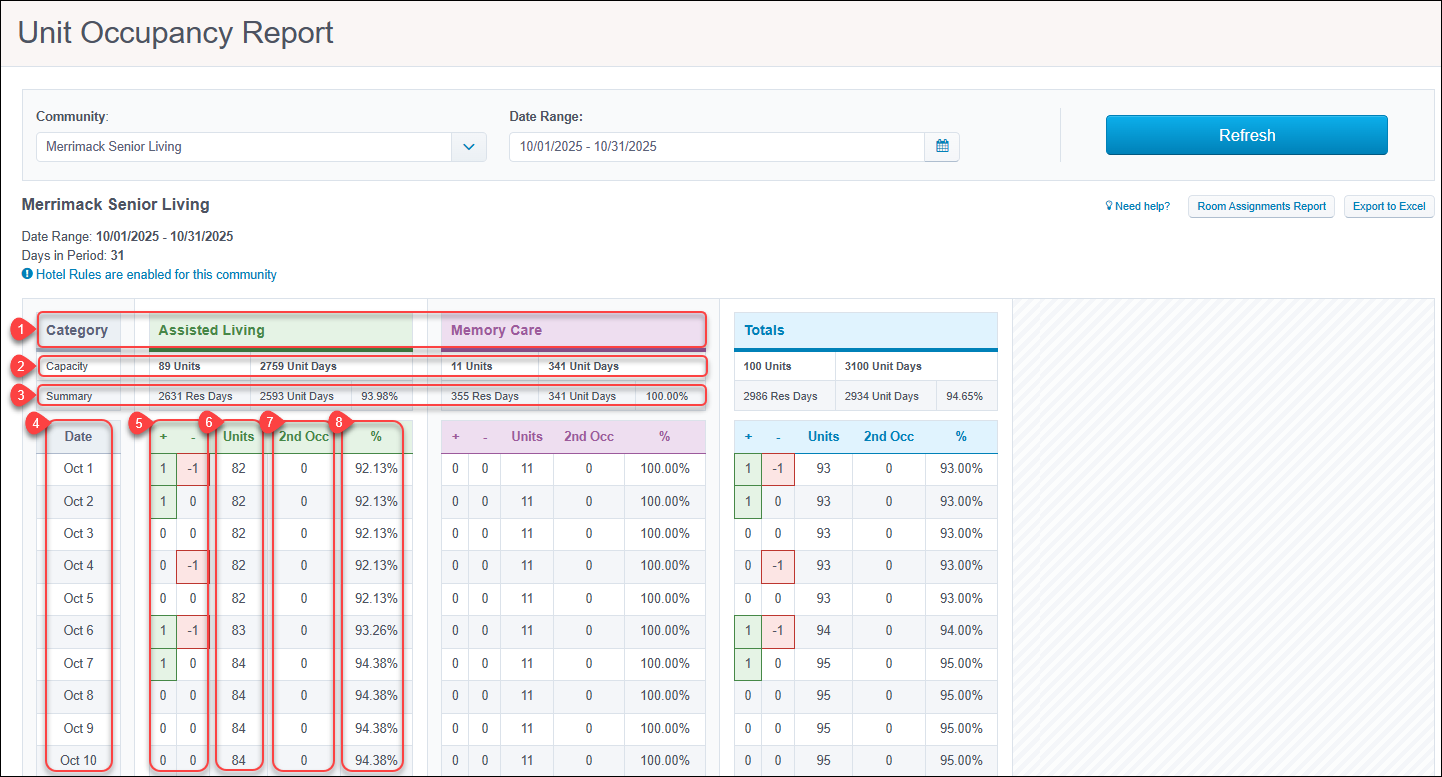This screenshot has width=1442, height=777.
Task: Open the date range calendar icon
Action: [942, 146]
